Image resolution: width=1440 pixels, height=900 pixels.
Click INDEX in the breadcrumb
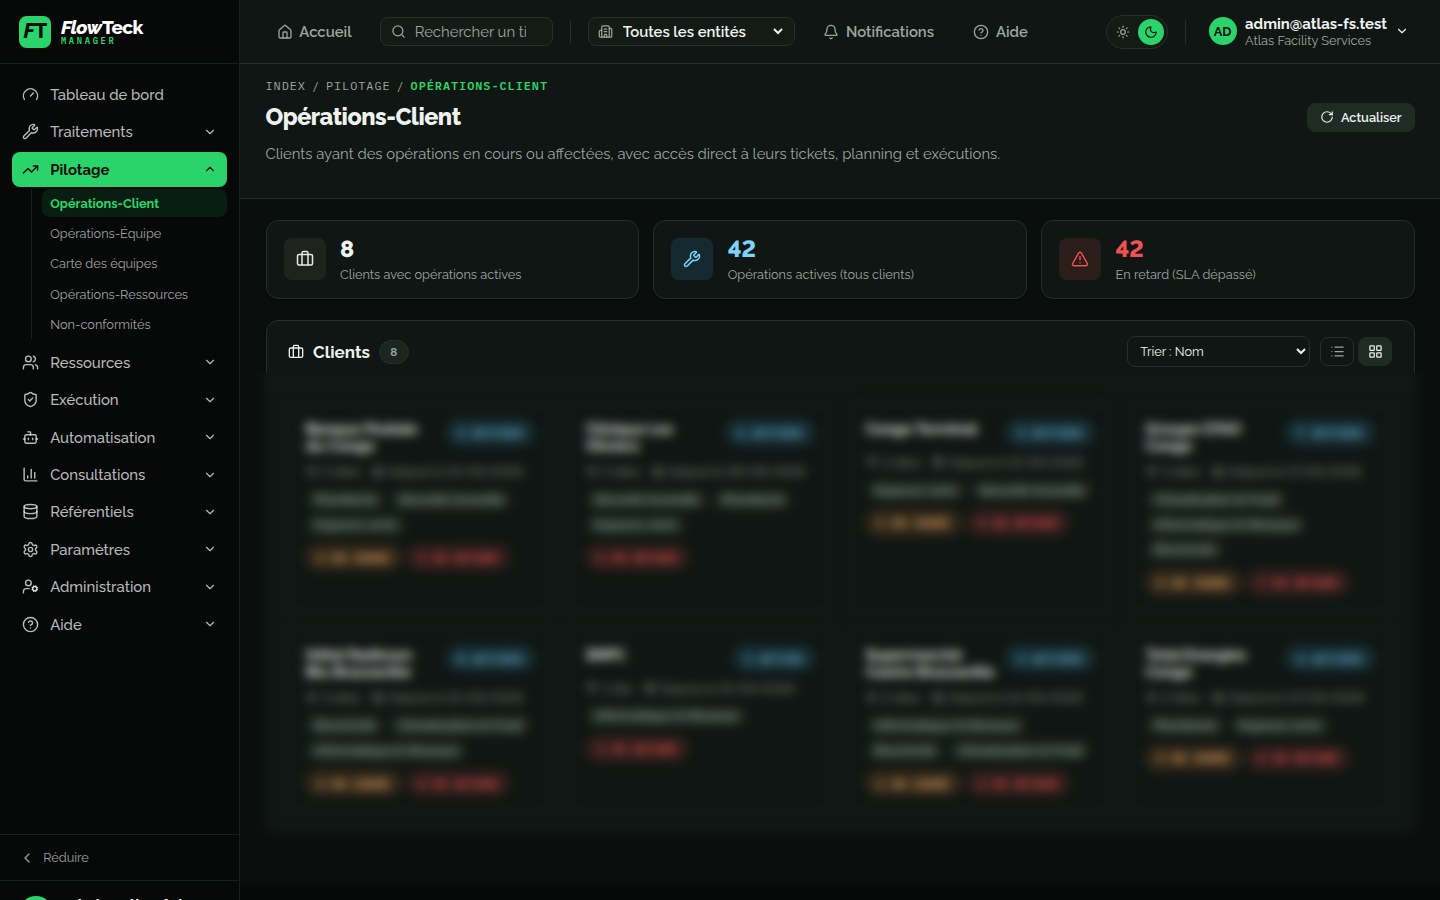(x=285, y=87)
